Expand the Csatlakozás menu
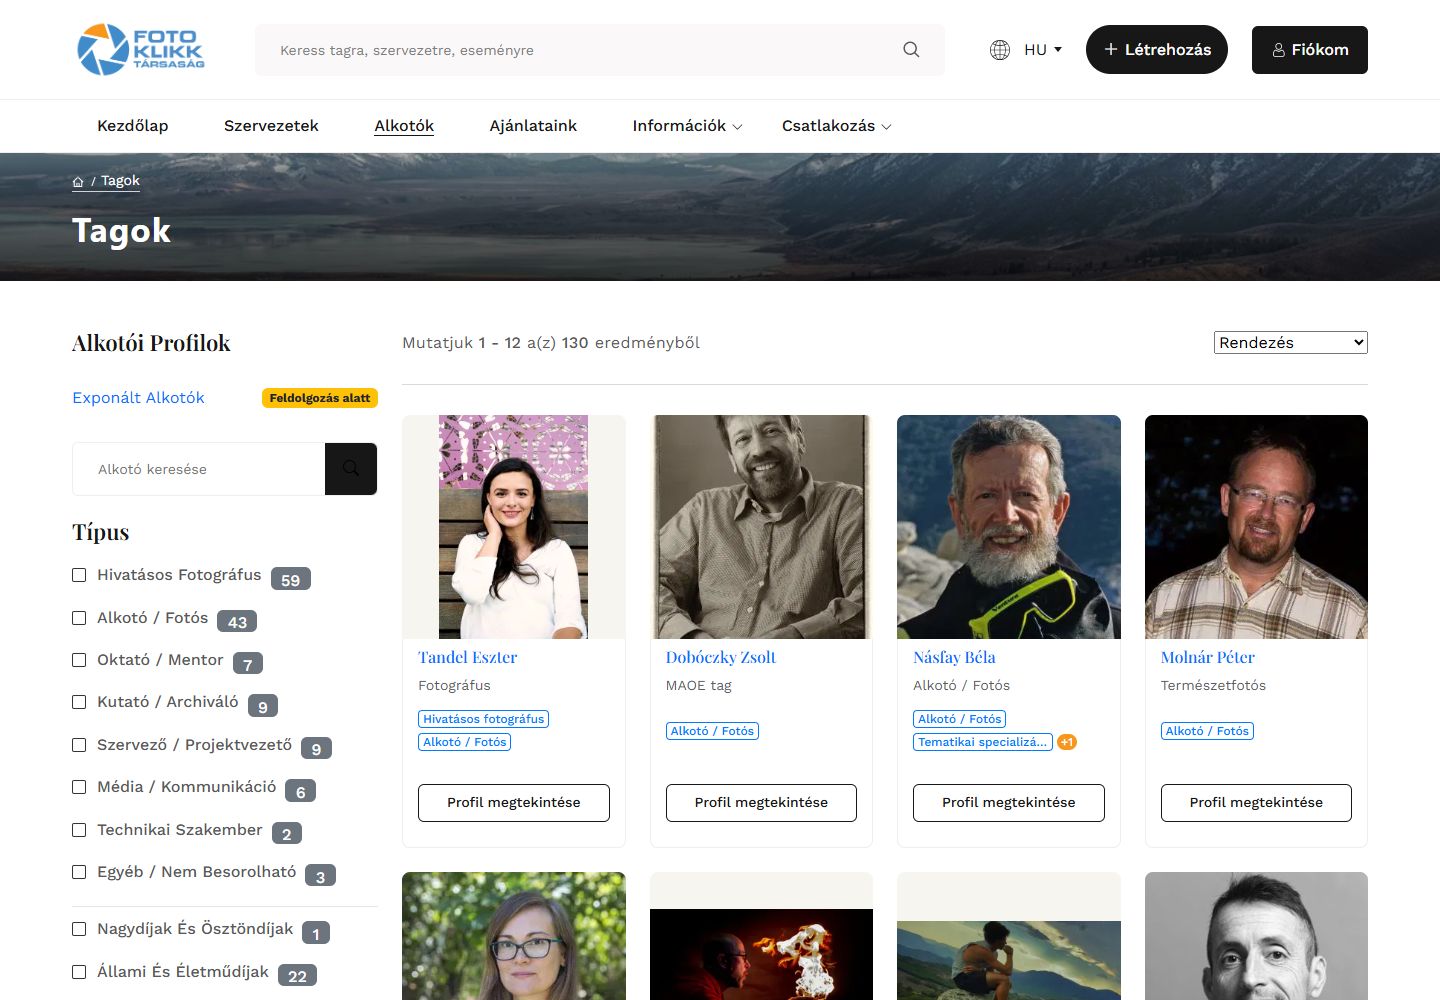The width and height of the screenshot is (1440, 1000). 836,126
